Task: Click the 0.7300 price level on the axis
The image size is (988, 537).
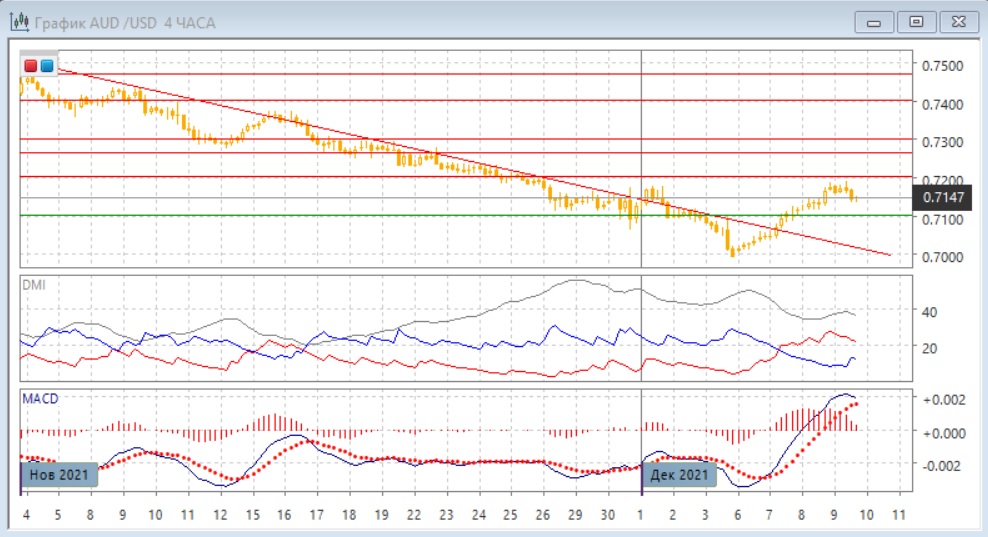Action: click(x=943, y=142)
